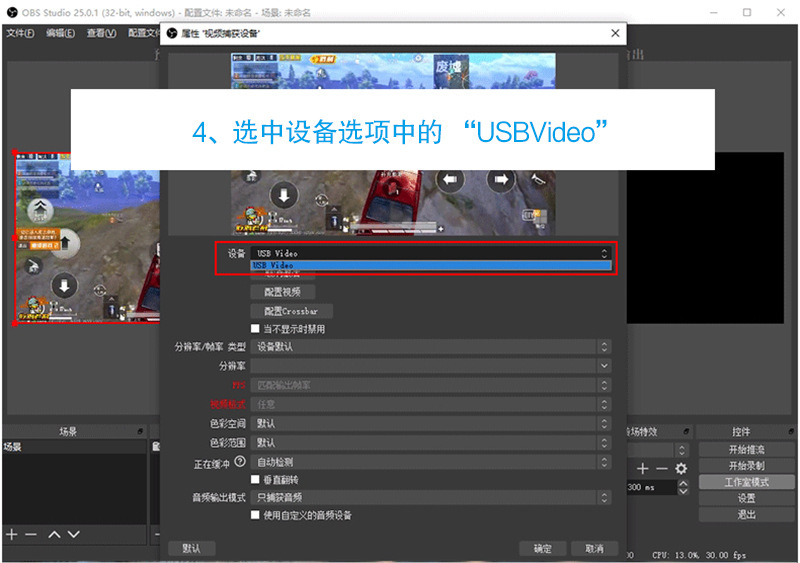Click the 配置Crossbar button
Screen dimensions: 800x563
tap(291, 311)
